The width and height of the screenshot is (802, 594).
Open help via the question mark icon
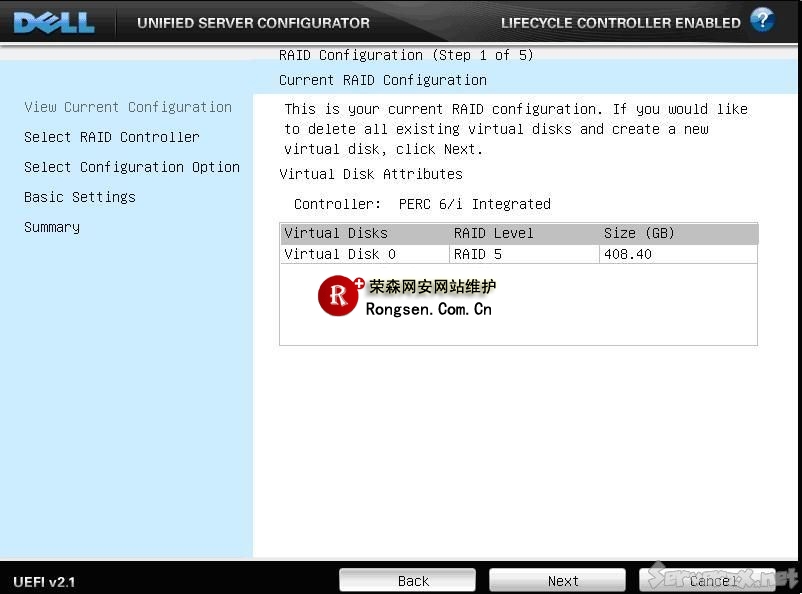[762, 20]
